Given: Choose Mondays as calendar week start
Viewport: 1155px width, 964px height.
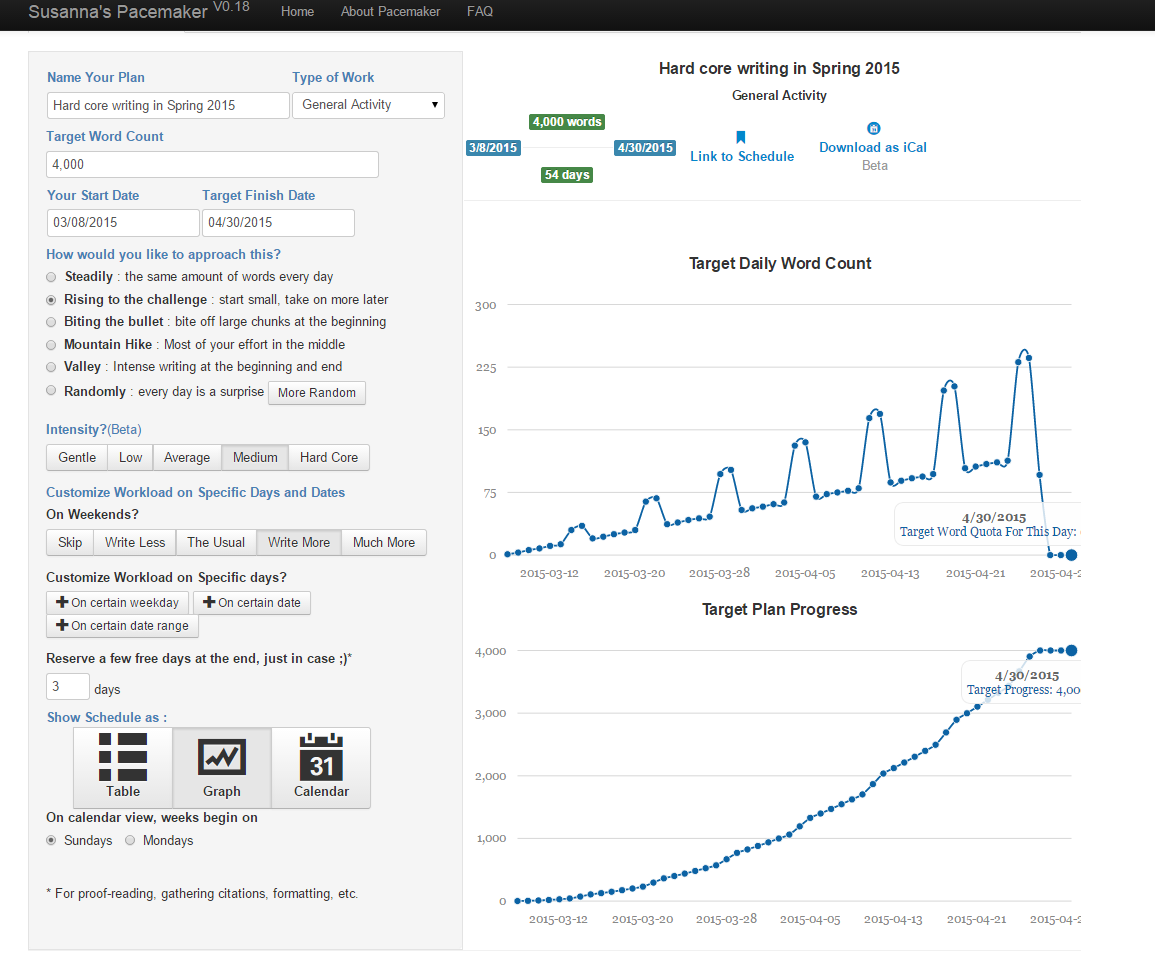Looking at the screenshot, I should click(x=130, y=840).
